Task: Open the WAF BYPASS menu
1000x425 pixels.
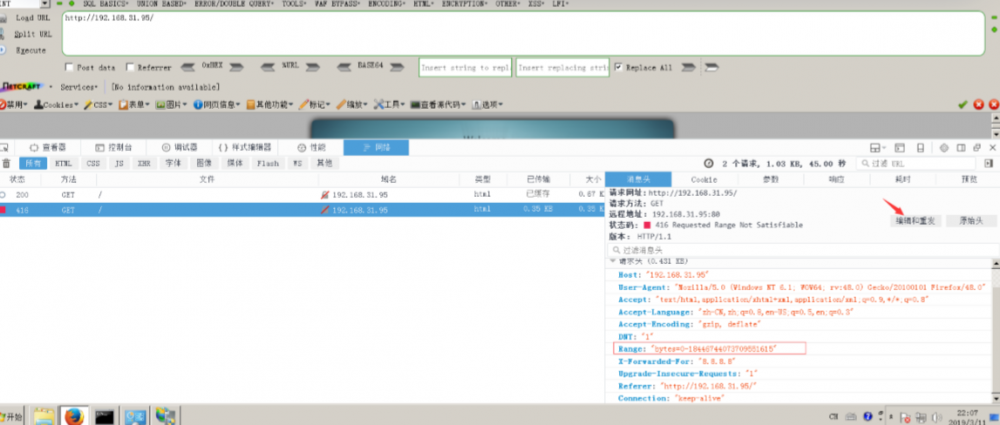Action: (x=337, y=4)
